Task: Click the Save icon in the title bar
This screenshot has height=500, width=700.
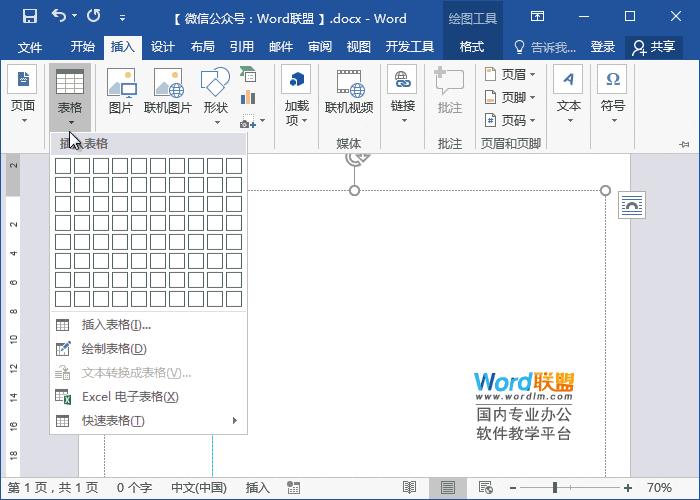Action: [x=29, y=17]
